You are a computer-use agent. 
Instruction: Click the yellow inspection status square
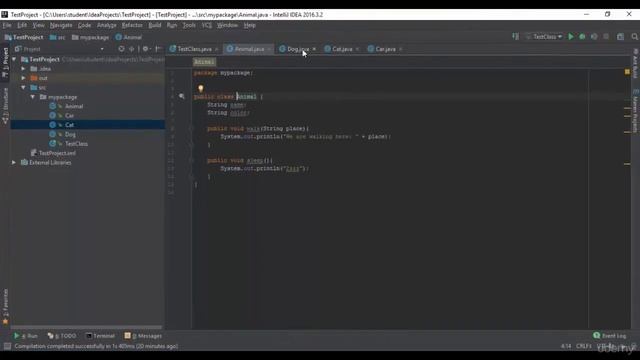click(627, 72)
